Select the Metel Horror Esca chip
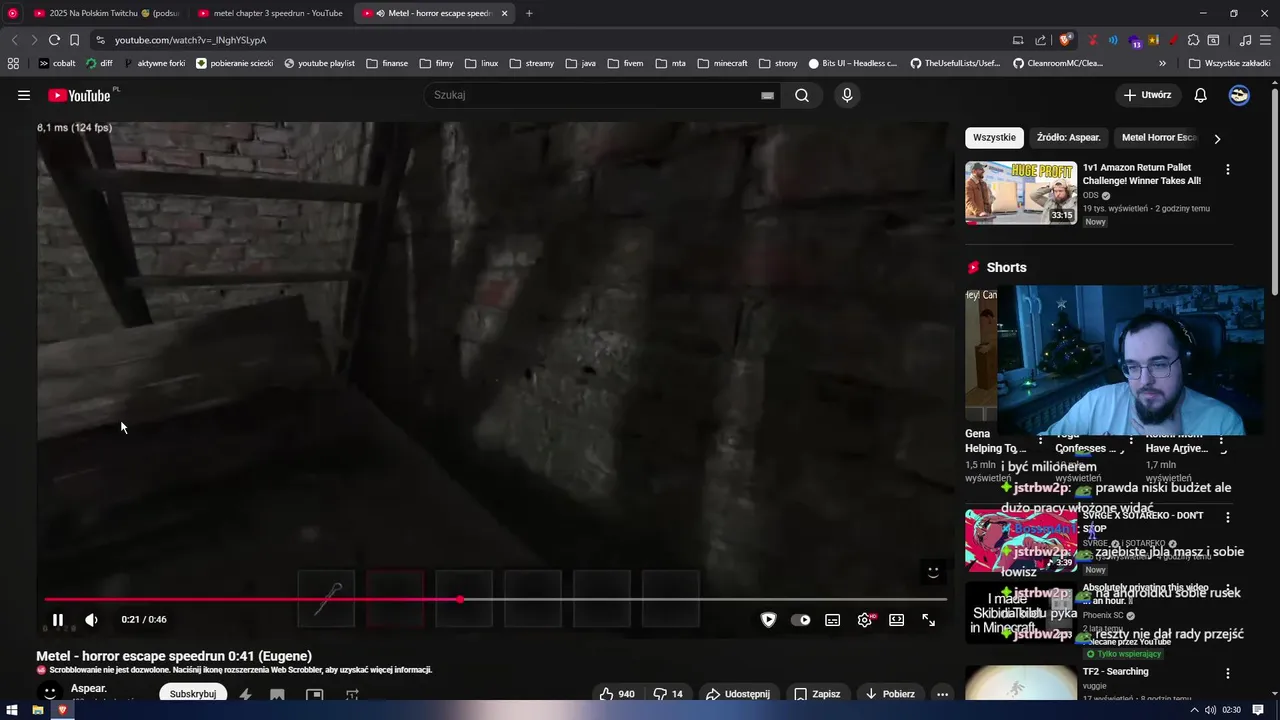This screenshot has height=720, width=1280. pos(1159,138)
